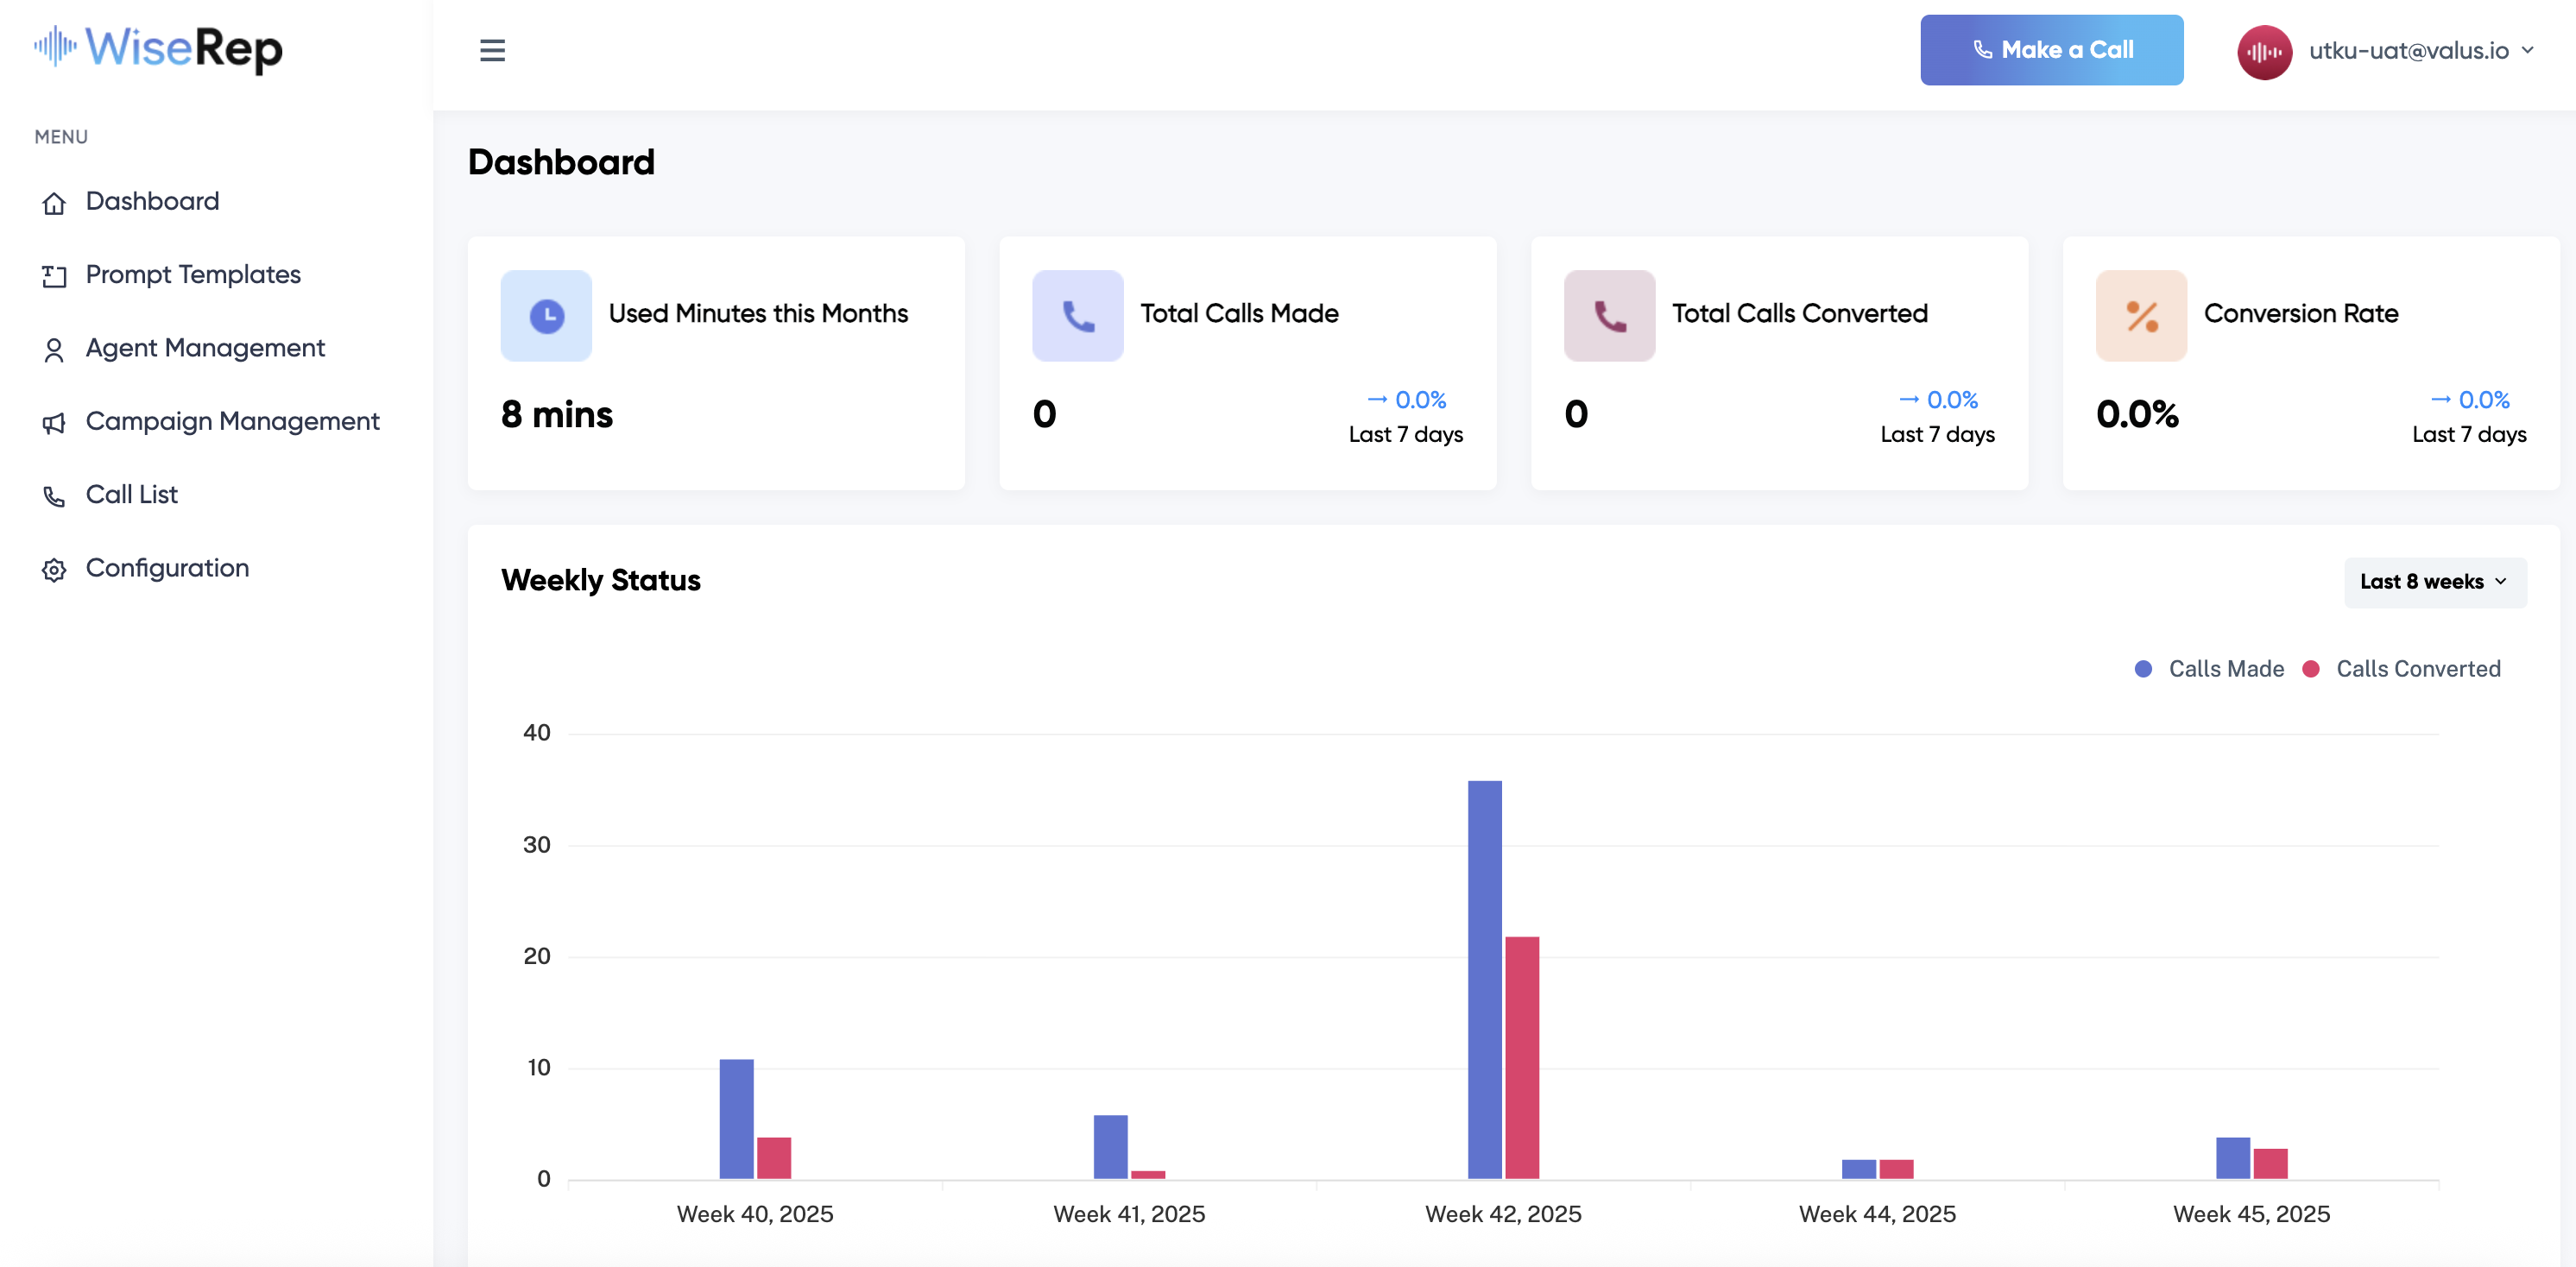Toggle the Calls Made legend entry
The height and width of the screenshot is (1267, 2576).
pos(2210,668)
